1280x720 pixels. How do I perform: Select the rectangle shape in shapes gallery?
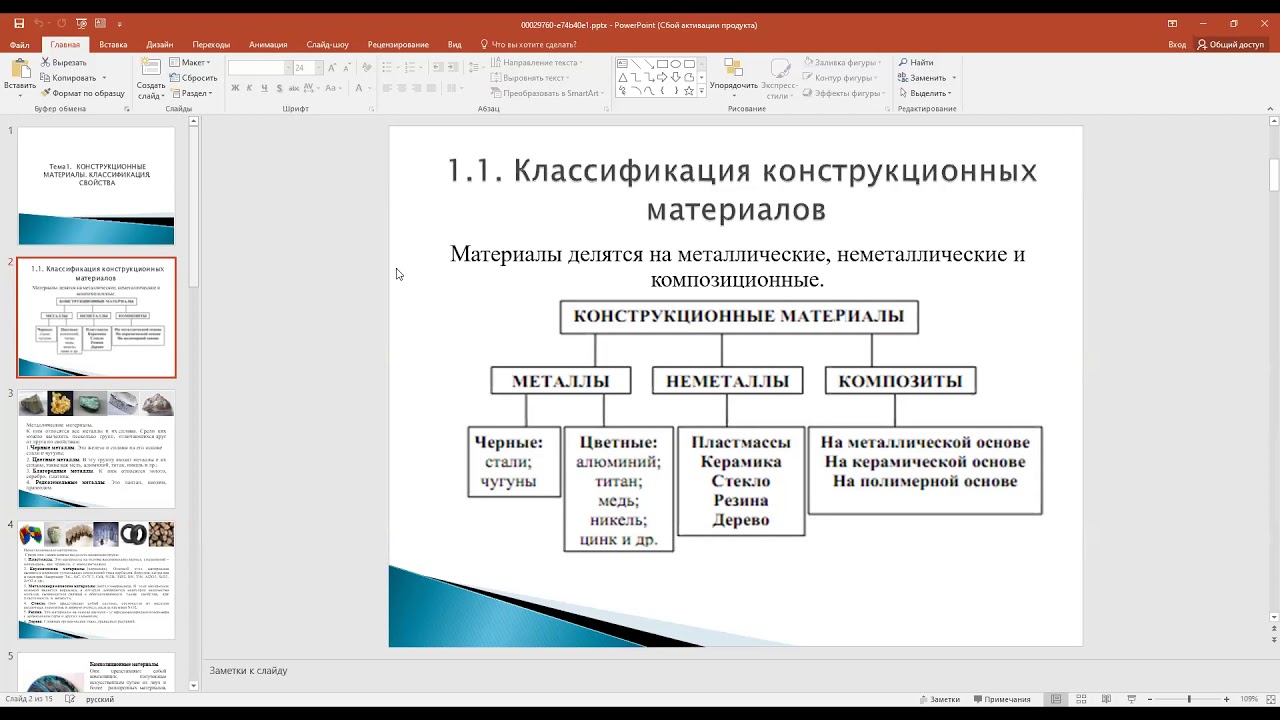tap(662, 64)
